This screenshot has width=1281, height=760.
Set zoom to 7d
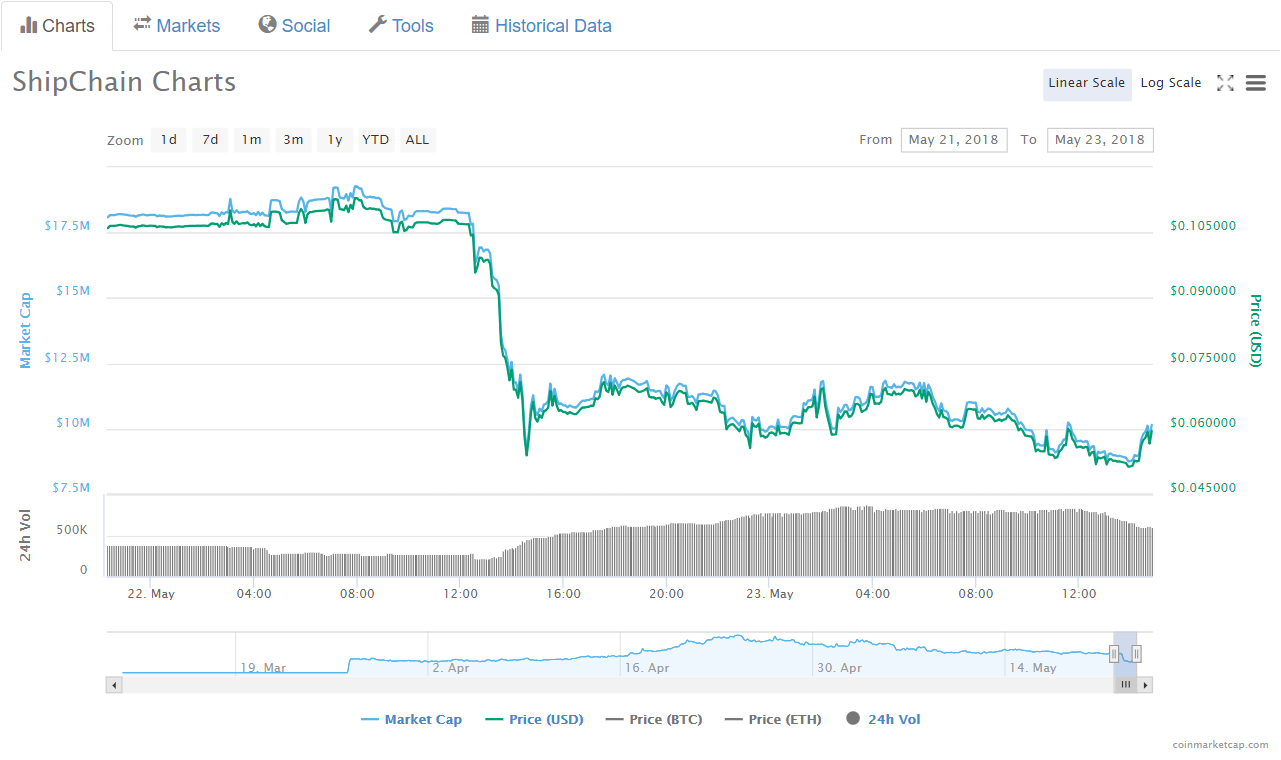point(210,140)
